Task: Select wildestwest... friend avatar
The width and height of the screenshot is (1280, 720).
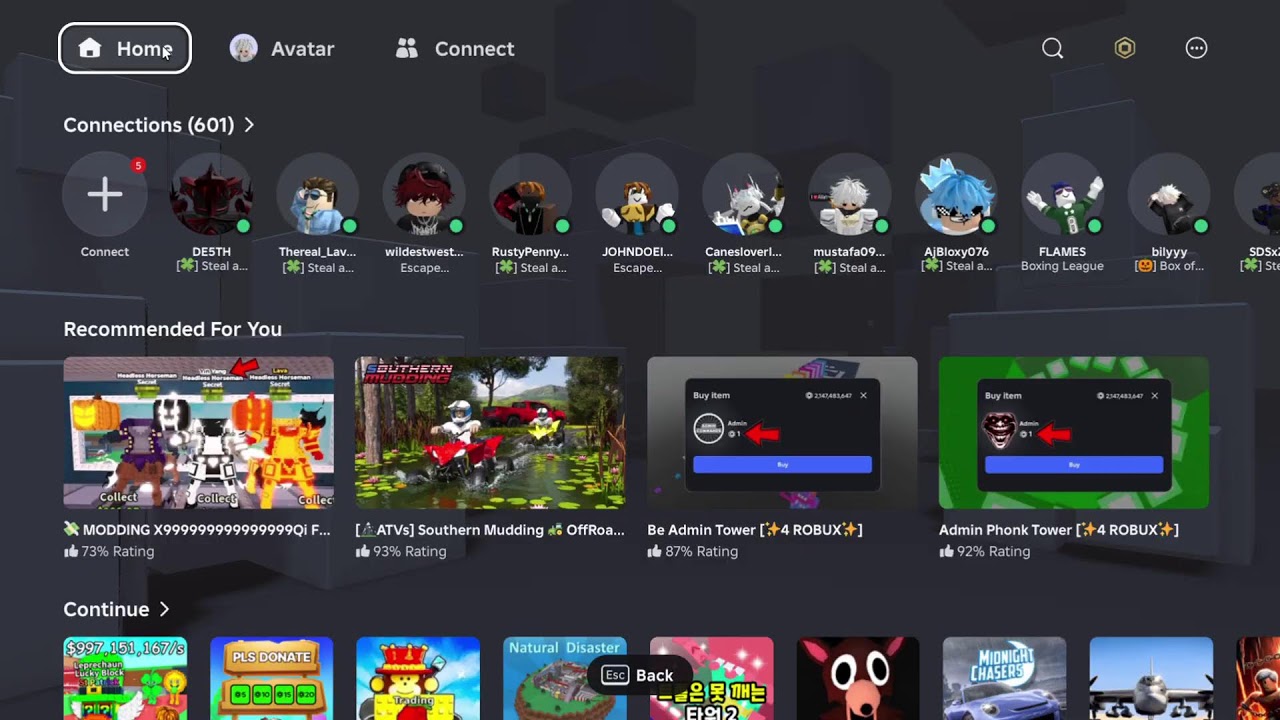Action: (x=424, y=194)
